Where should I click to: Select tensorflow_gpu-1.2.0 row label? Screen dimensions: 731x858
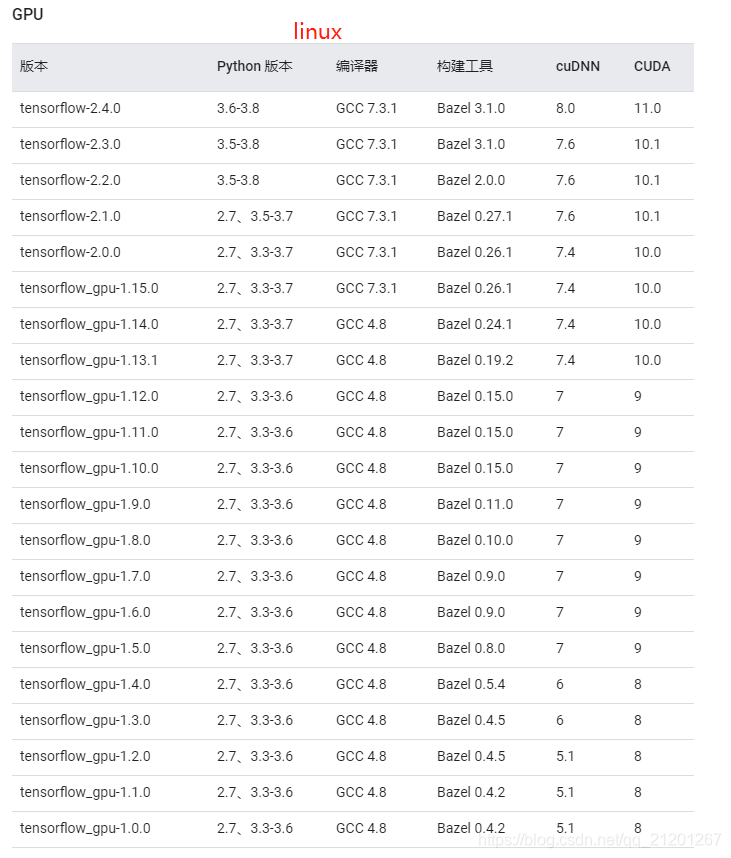click(x=85, y=757)
